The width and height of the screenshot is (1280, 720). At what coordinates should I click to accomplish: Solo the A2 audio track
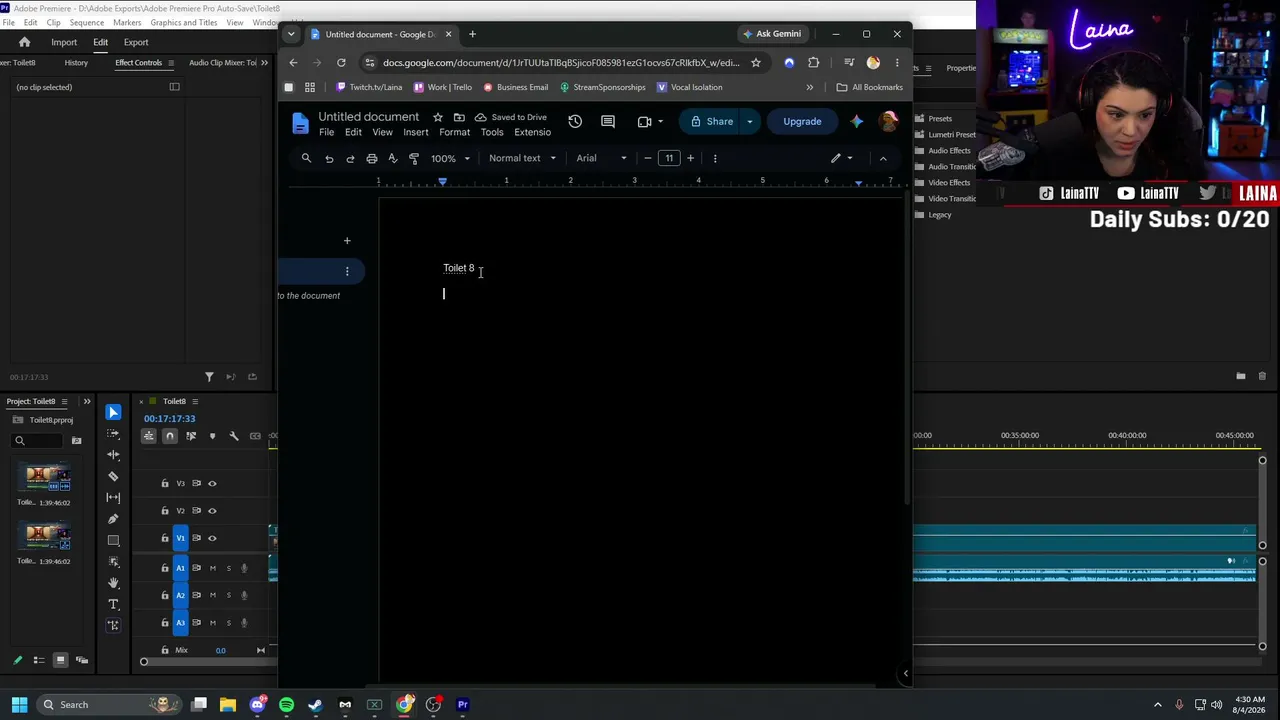(228, 595)
